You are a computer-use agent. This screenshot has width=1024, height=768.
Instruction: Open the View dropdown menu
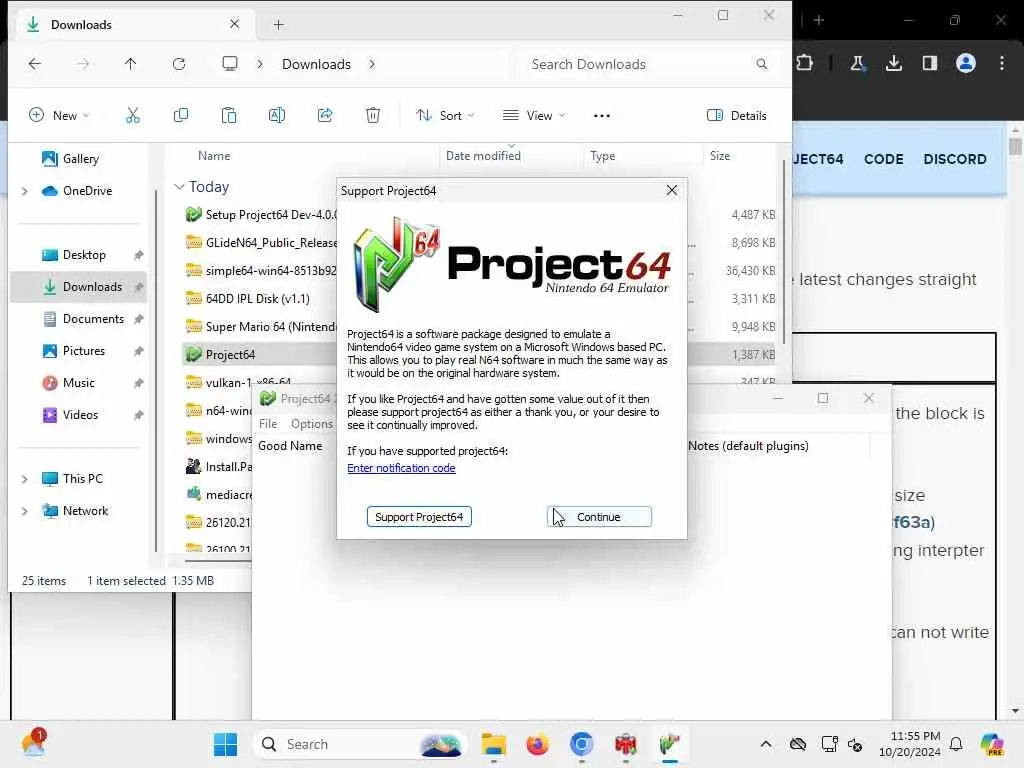[x=534, y=116]
